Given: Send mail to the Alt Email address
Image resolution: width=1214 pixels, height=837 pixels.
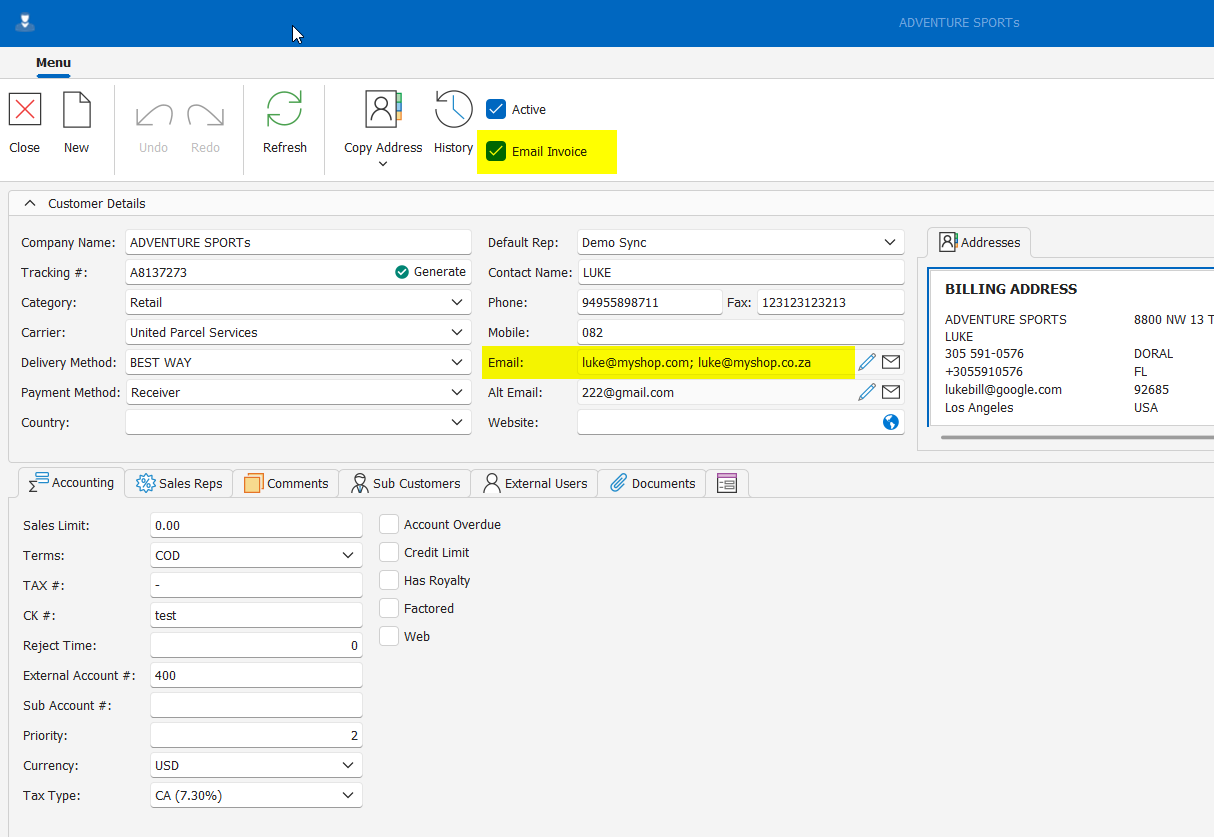Looking at the screenshot, I should pos(891,392).
